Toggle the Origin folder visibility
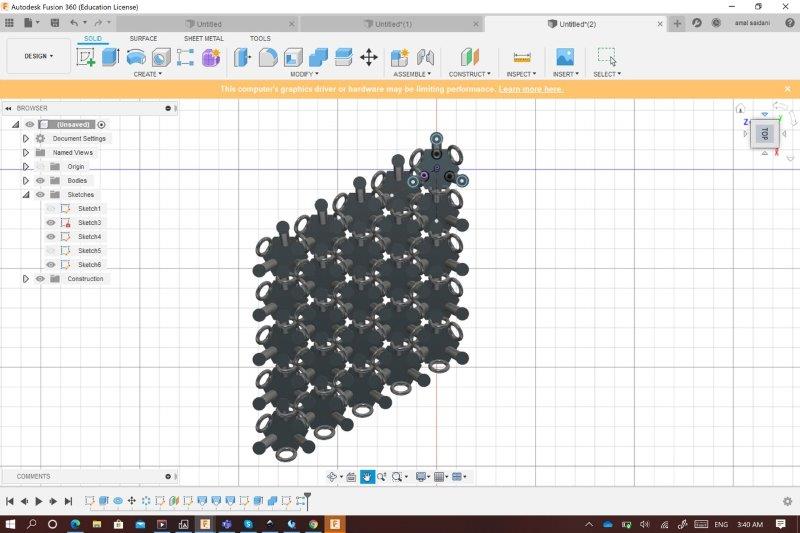The width and height of the screenshot is (800, 533). [x=40, y=166]
